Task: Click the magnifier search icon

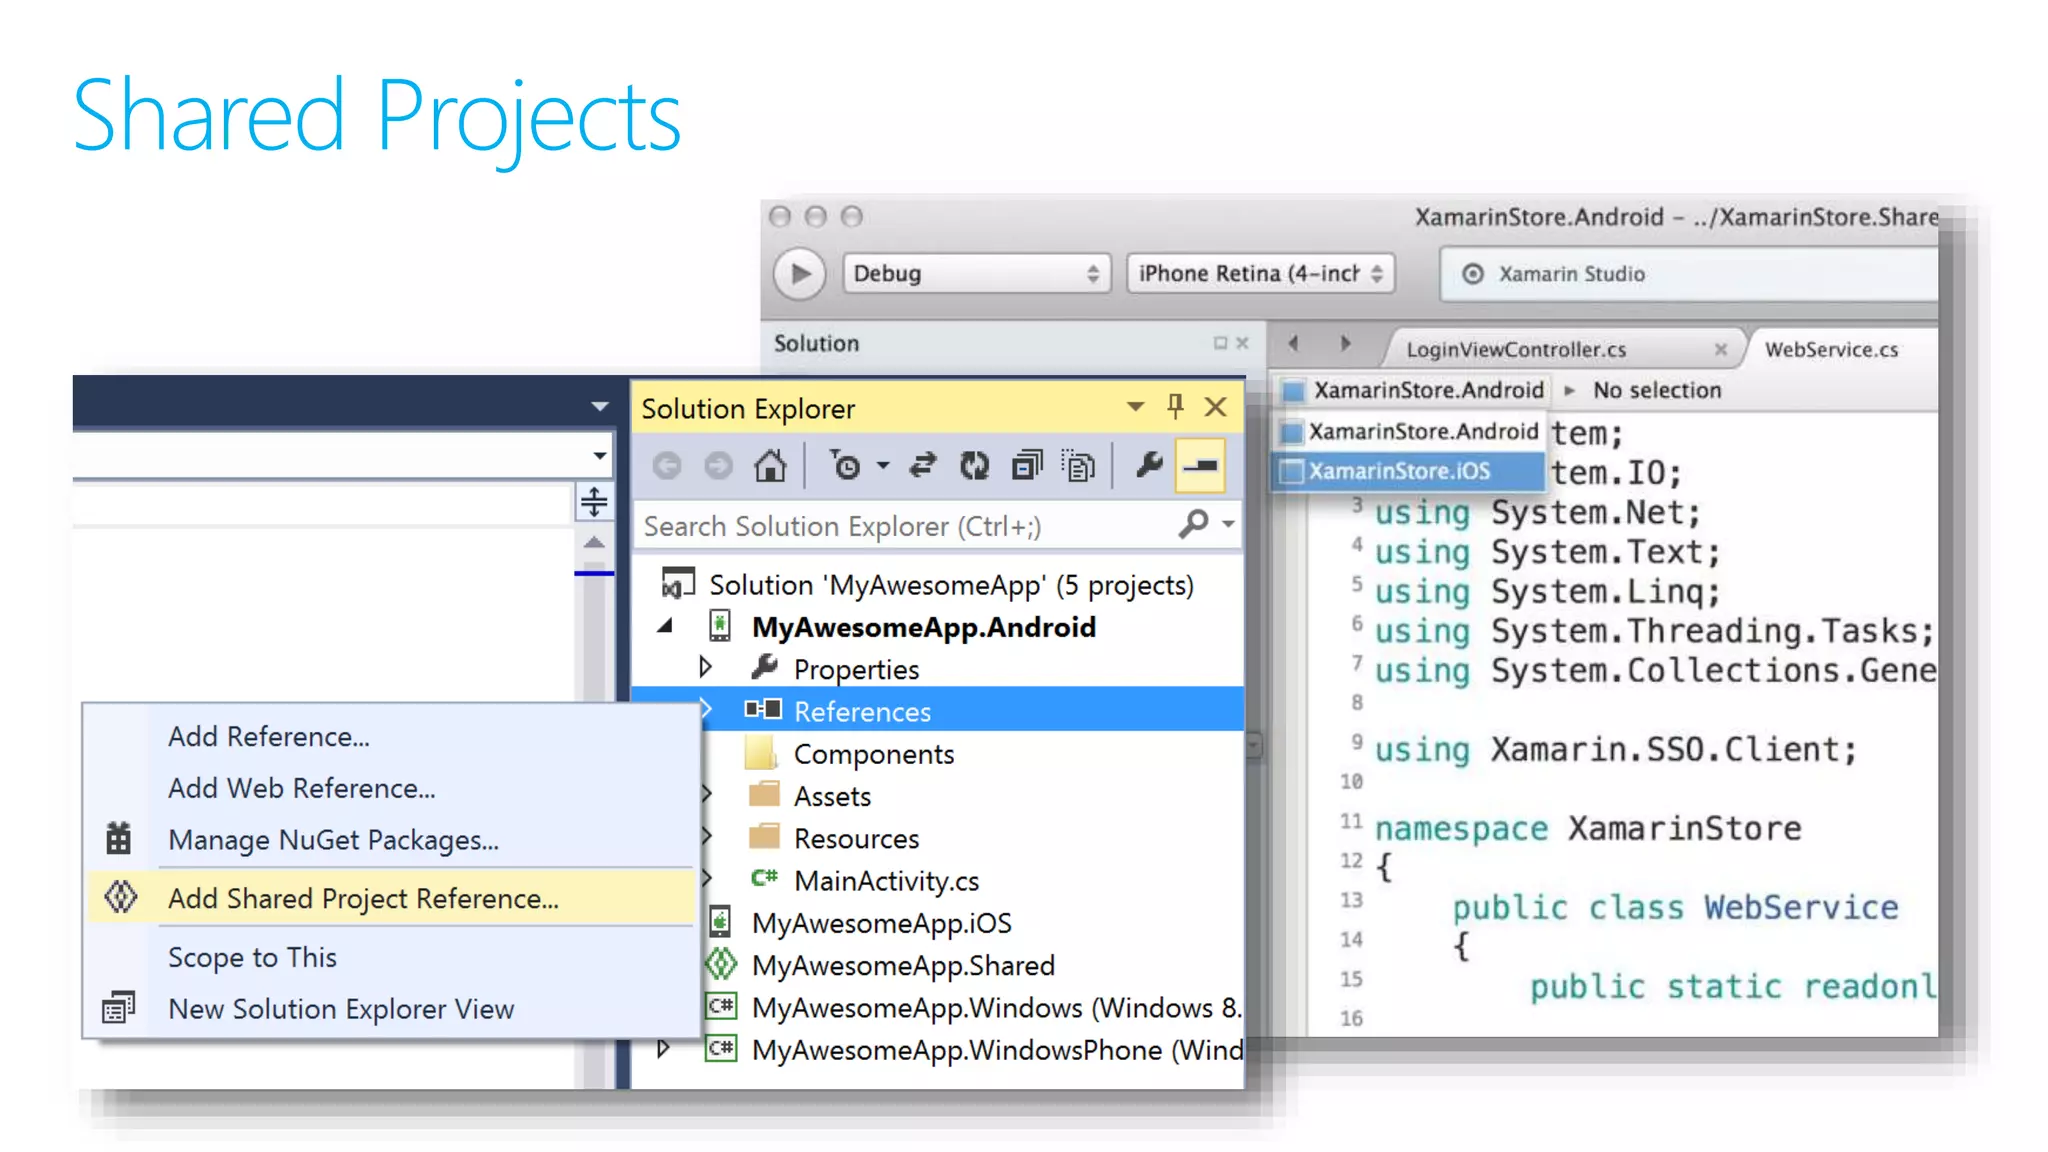Action: 1194,524
